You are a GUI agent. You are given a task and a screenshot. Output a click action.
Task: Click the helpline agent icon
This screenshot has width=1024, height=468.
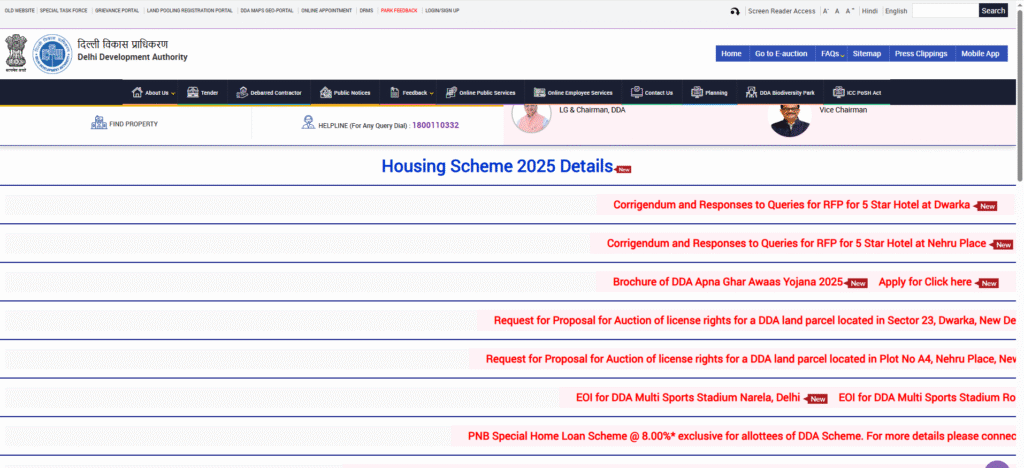tap(308, 123)
